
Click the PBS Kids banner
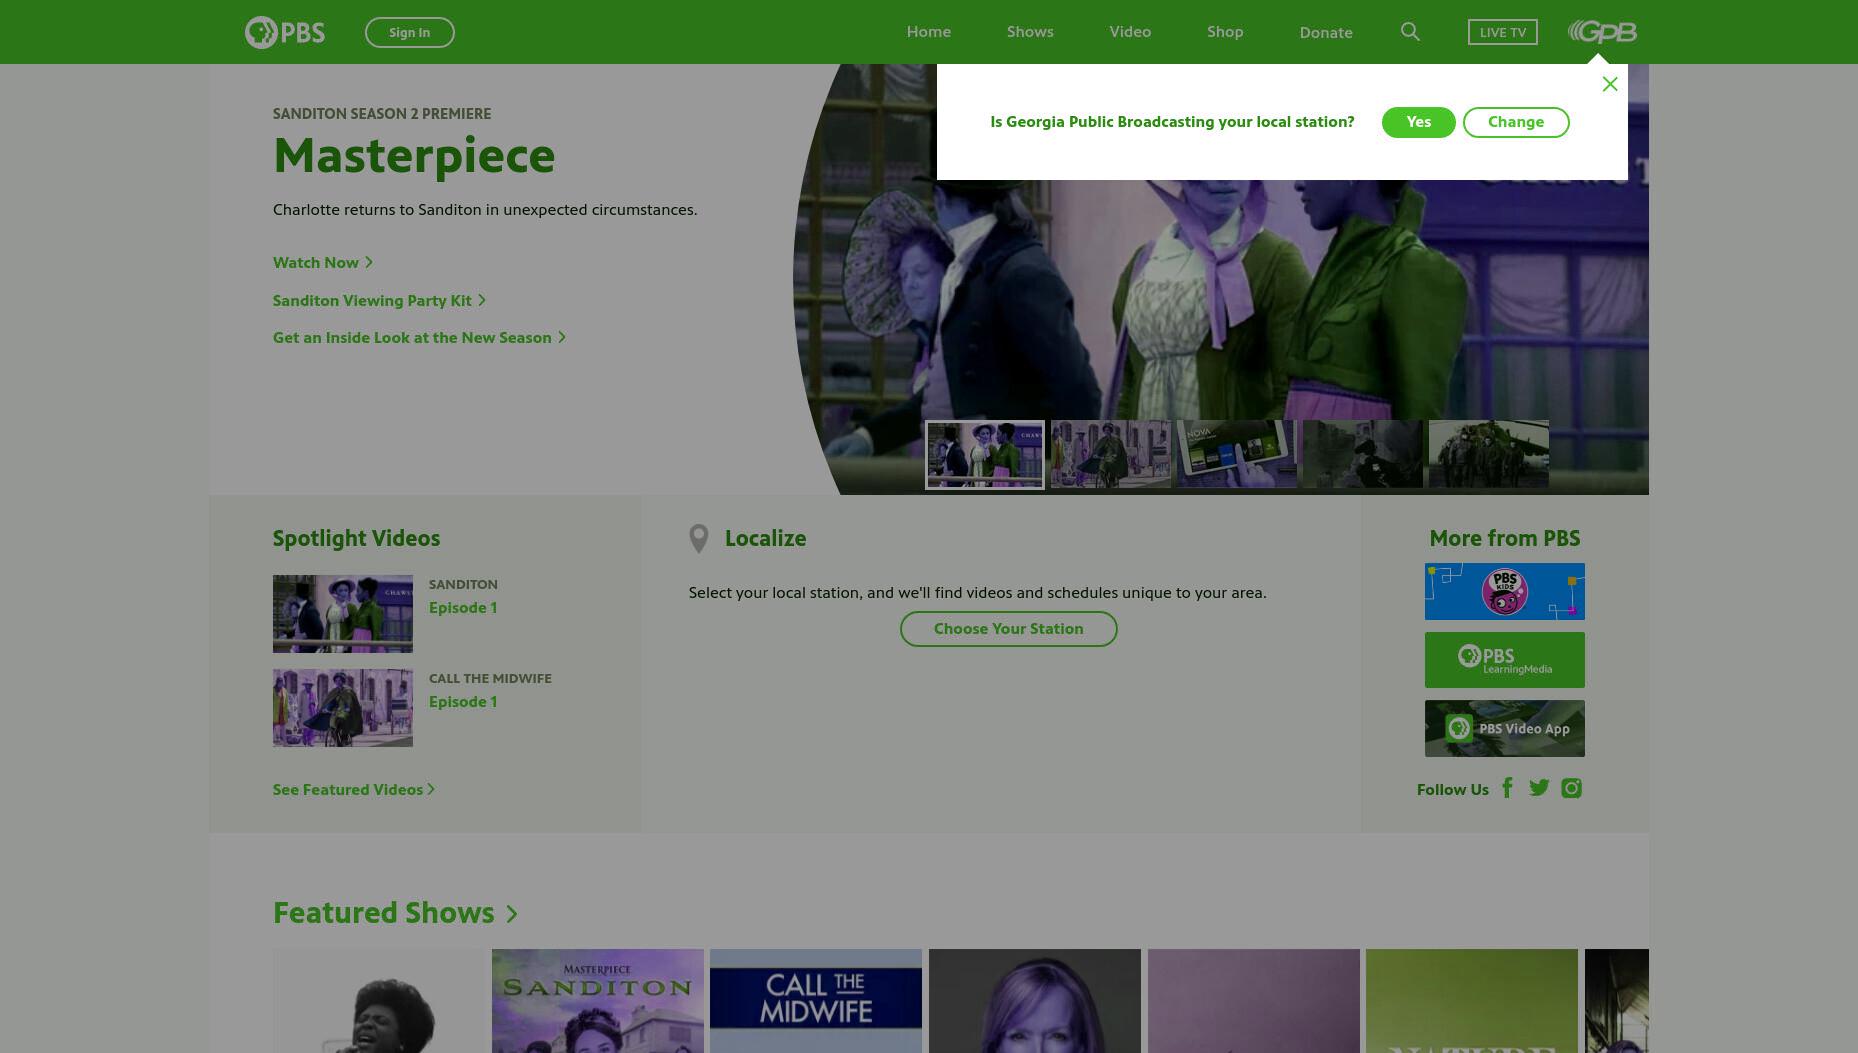[x=1505, y=591]
